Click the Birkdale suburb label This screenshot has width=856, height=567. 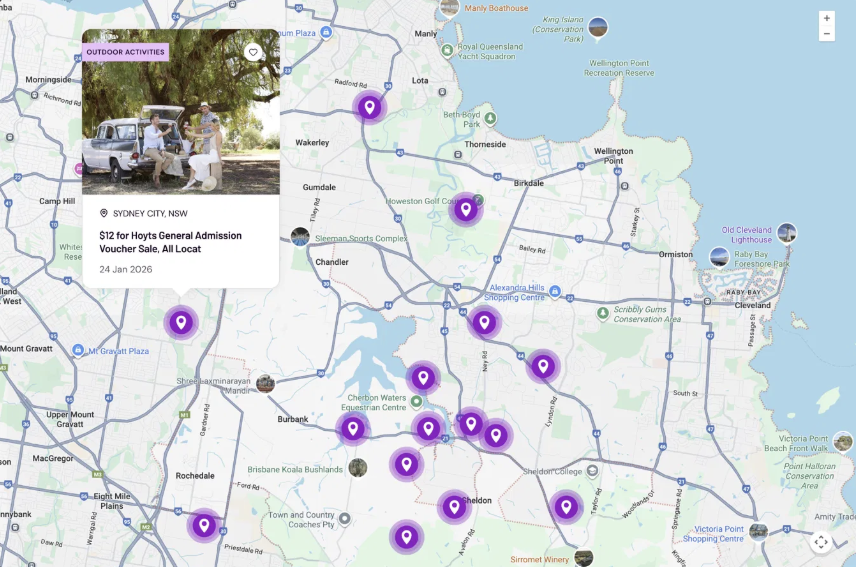[528, 183]
